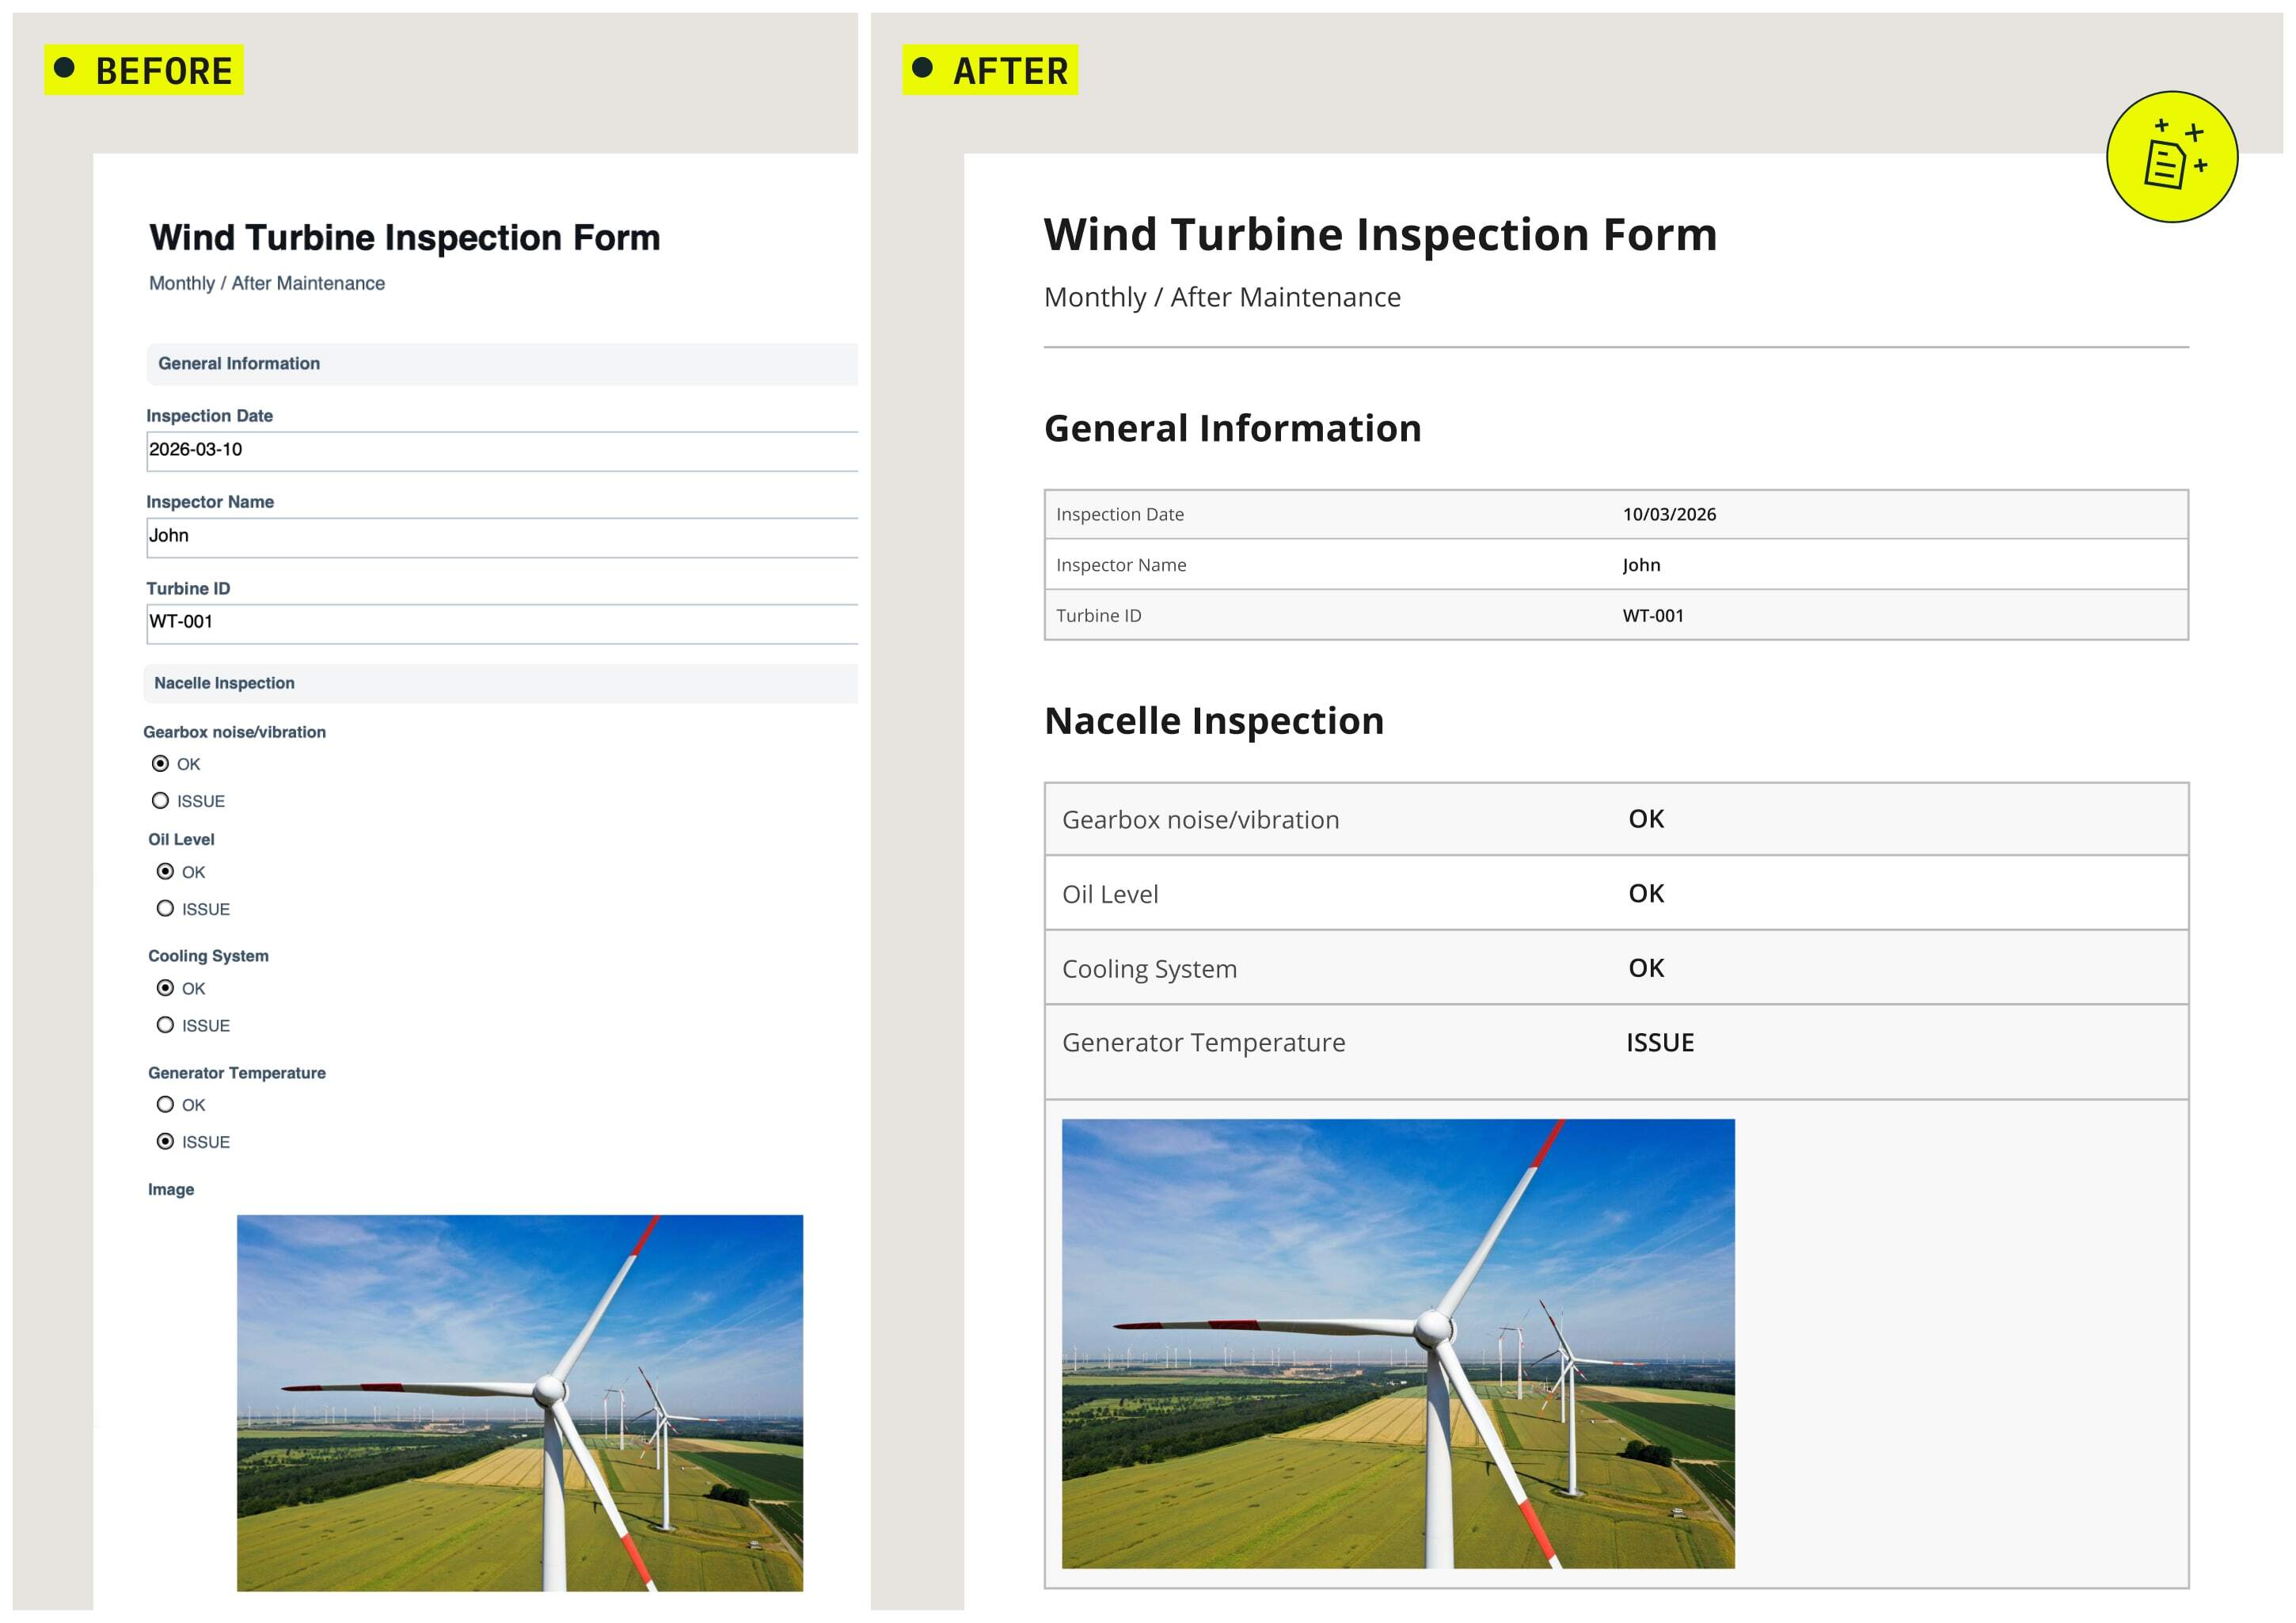This screenshot has height=1623, width=2296.
Task: Click OK value in Gearbox table row
Action: pos(1646,819)
